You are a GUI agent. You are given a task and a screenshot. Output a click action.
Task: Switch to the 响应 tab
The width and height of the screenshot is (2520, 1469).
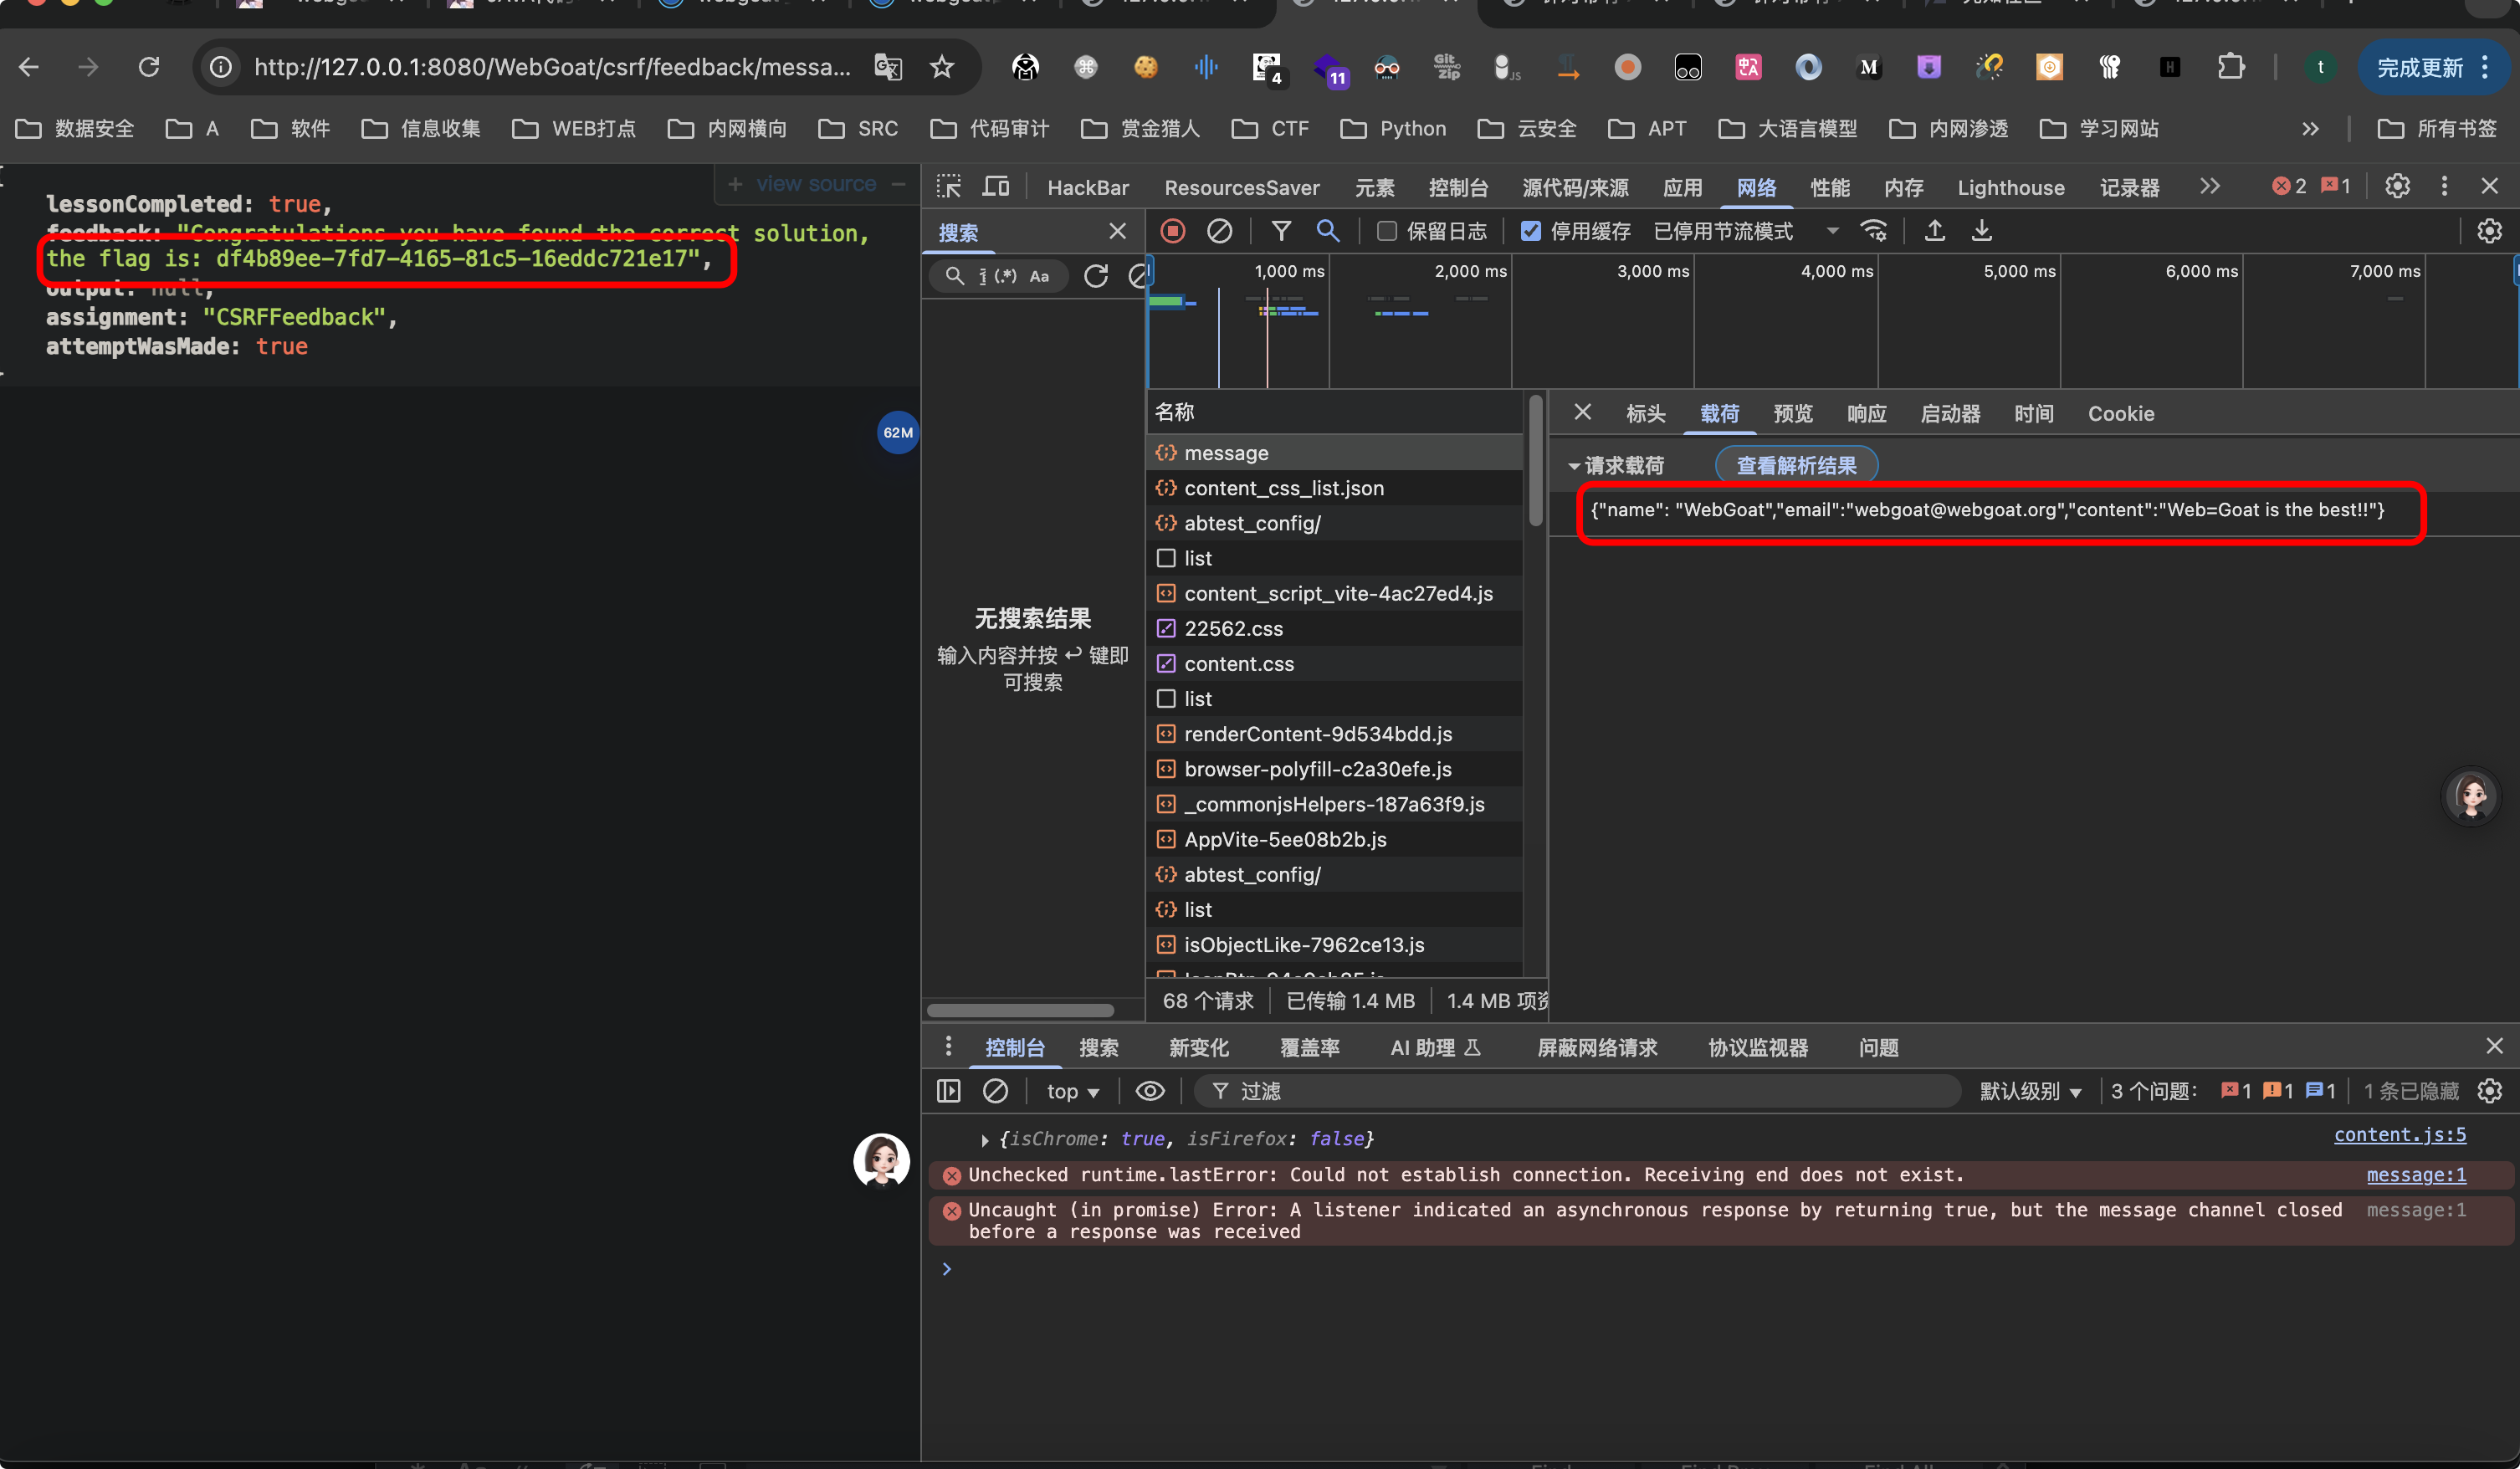pos(1866,414)
